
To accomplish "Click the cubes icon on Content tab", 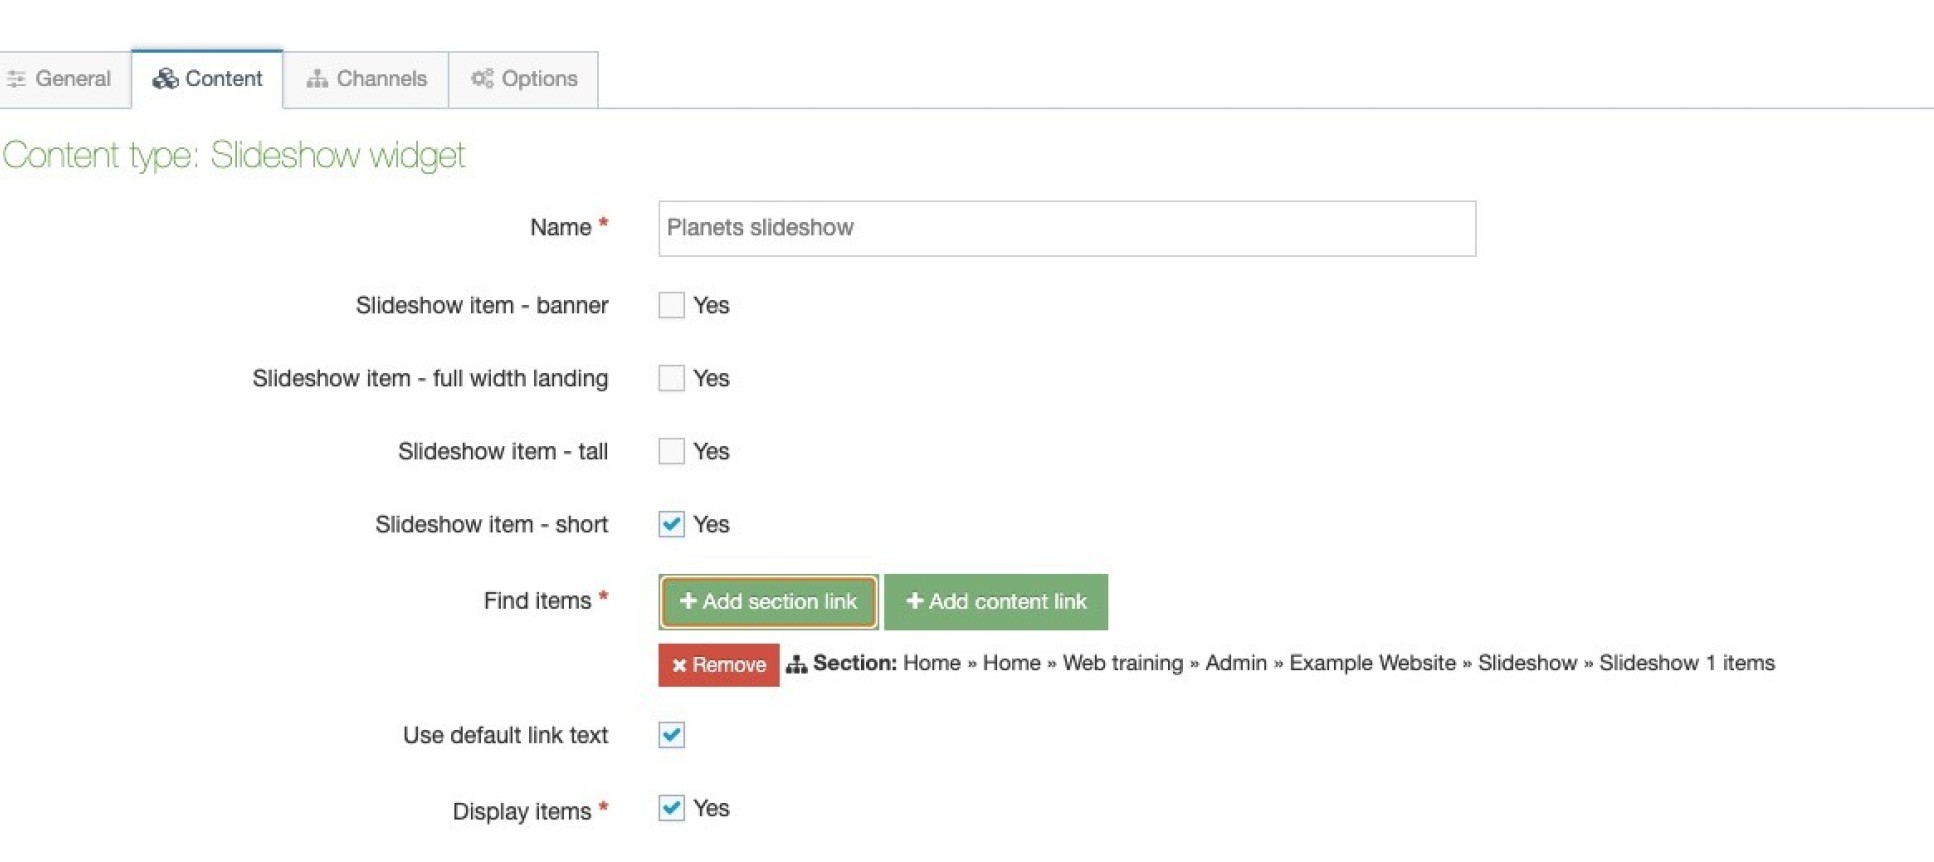I will click(x=165, y=79).
